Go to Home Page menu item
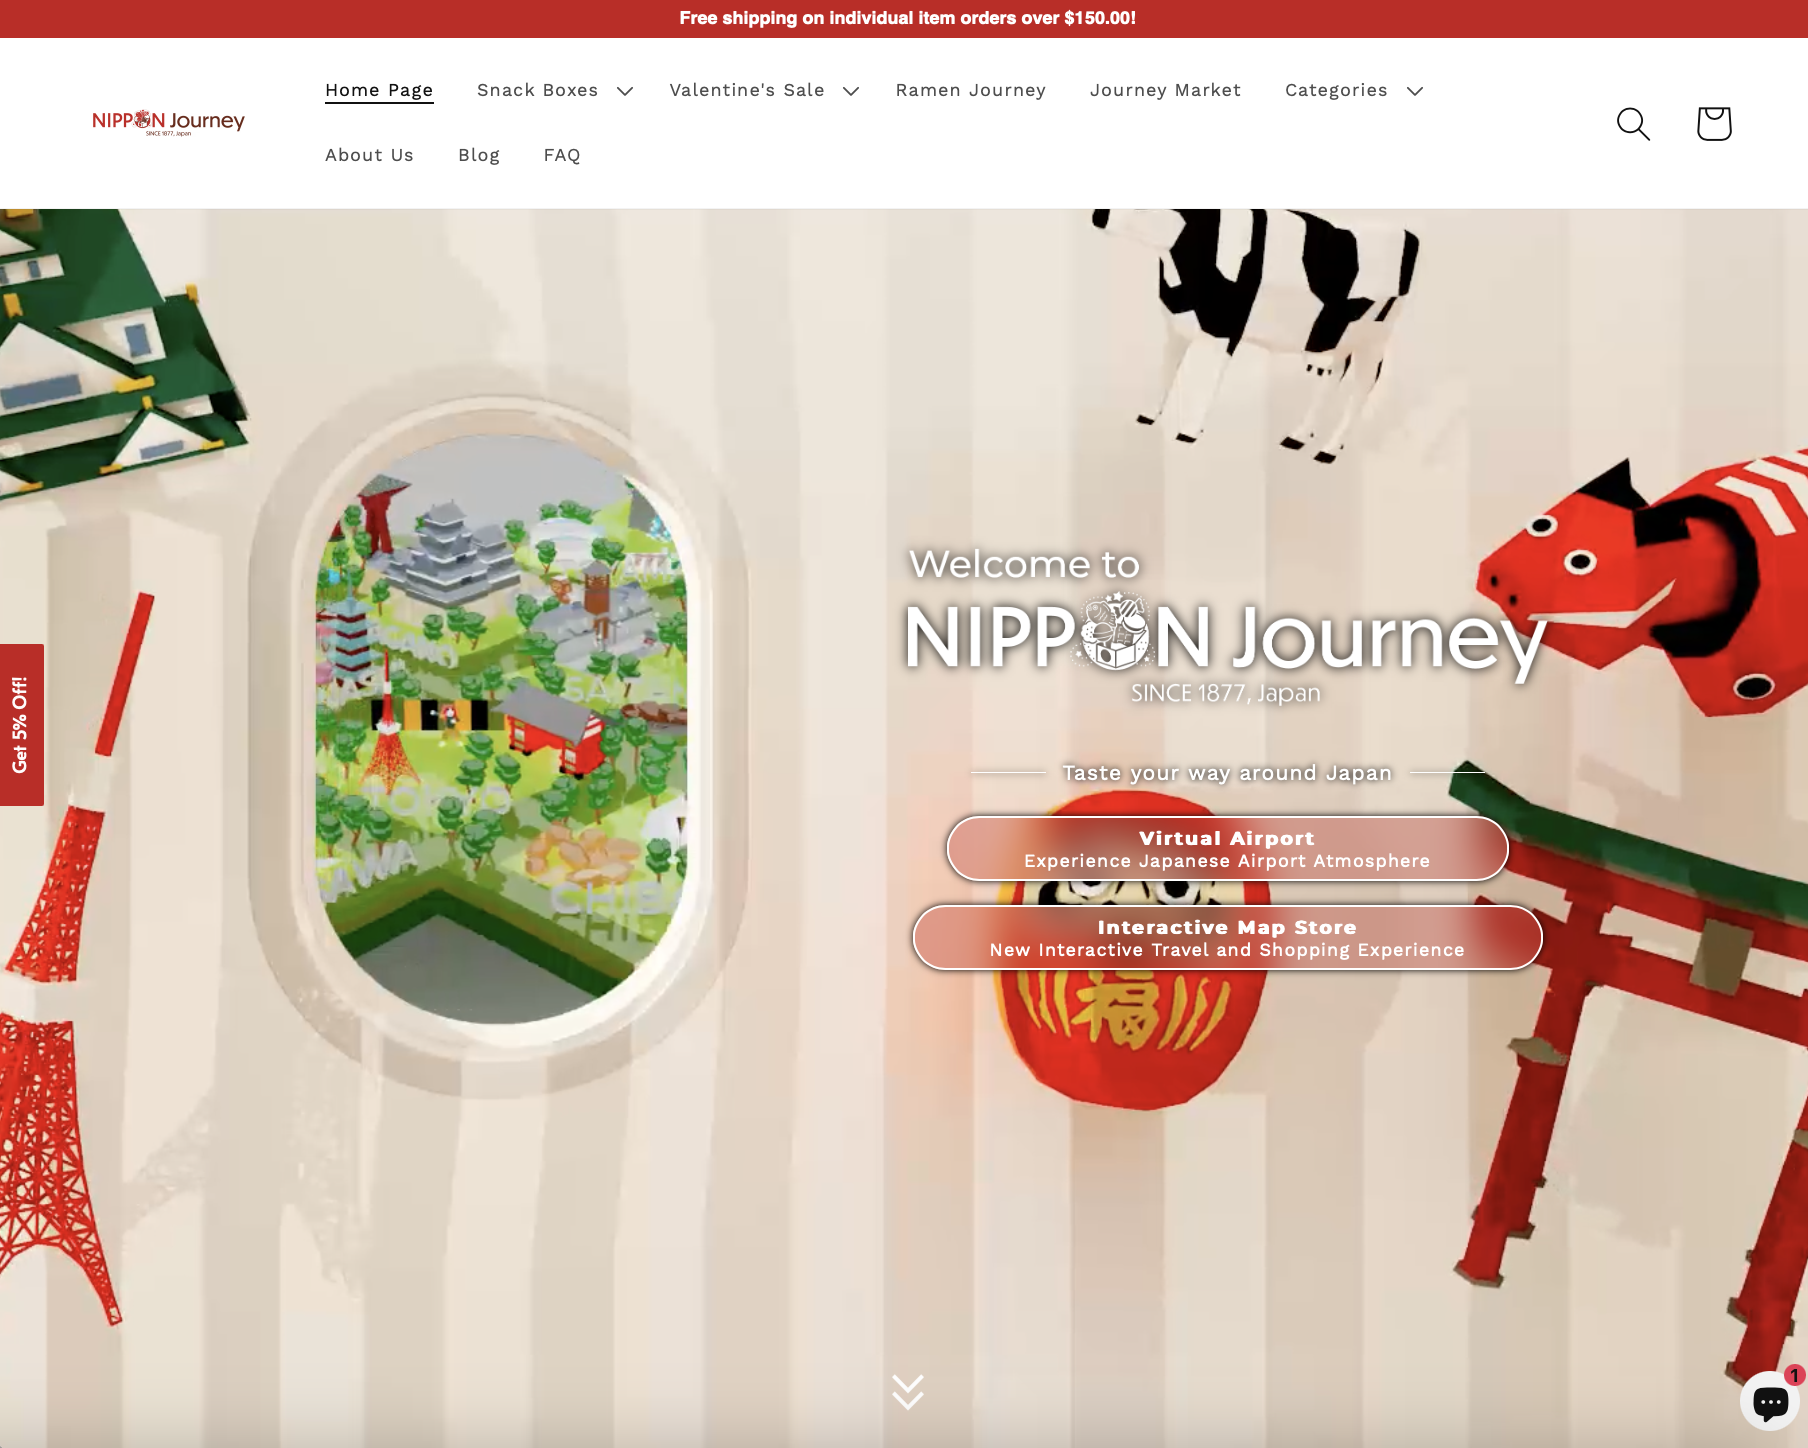1808x1448 pixels. (x=379, y=90)
